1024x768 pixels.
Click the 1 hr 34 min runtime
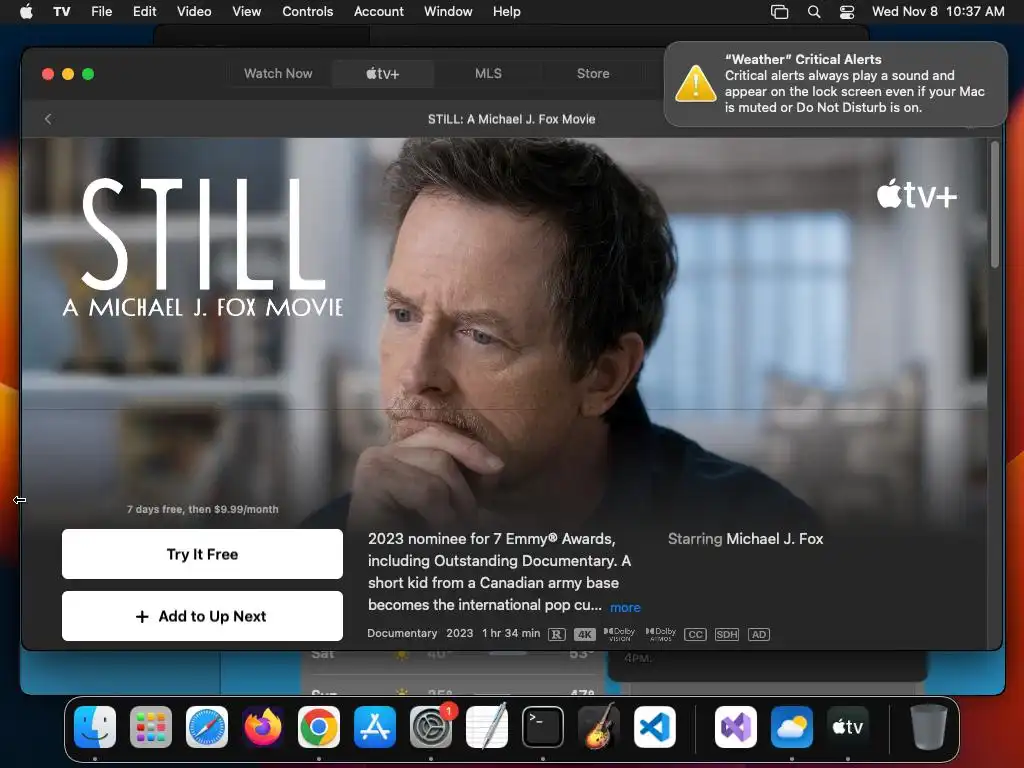pos(511,633)
